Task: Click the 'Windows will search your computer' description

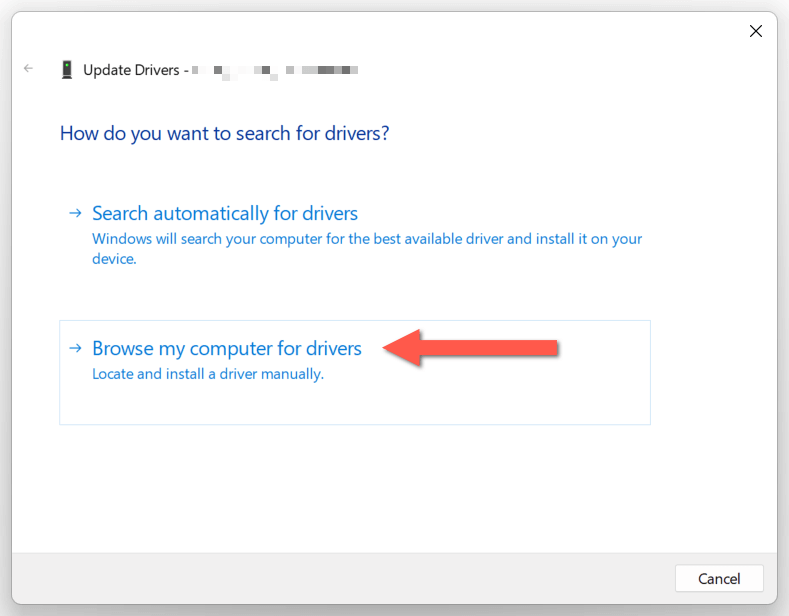Action: point(366,239)
